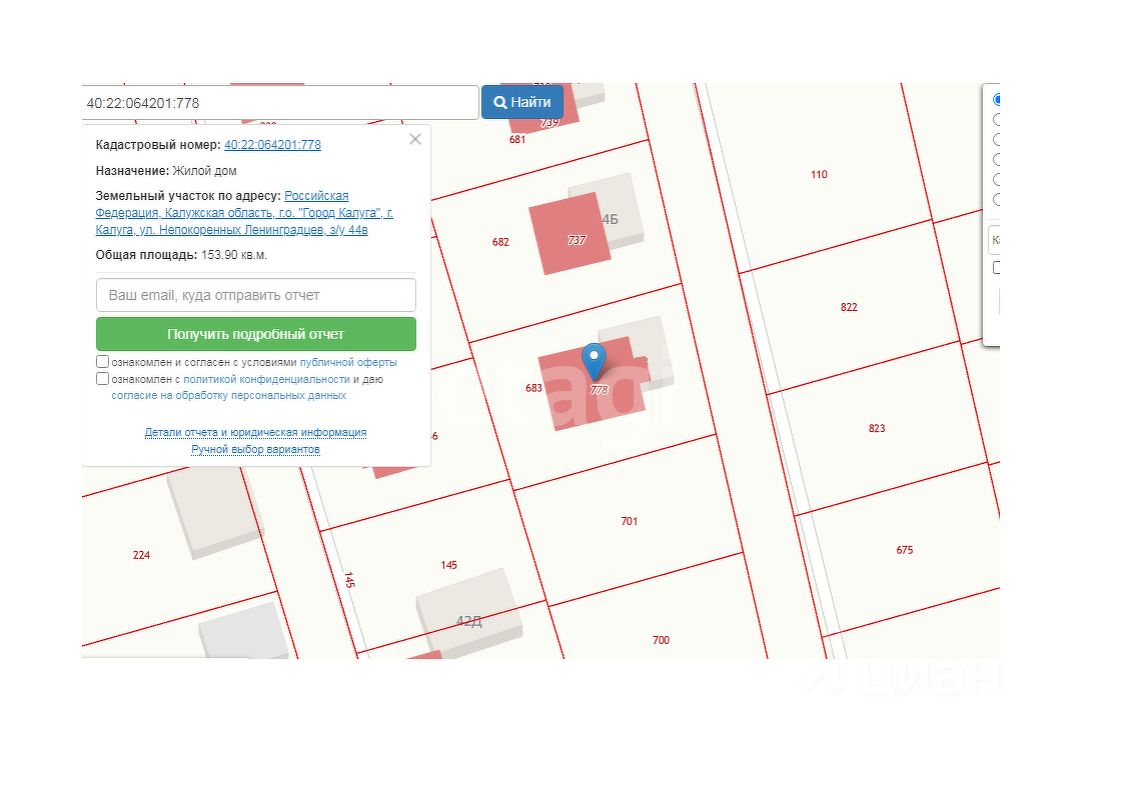Select the first radio option on right panel

[x=996, y=99]
